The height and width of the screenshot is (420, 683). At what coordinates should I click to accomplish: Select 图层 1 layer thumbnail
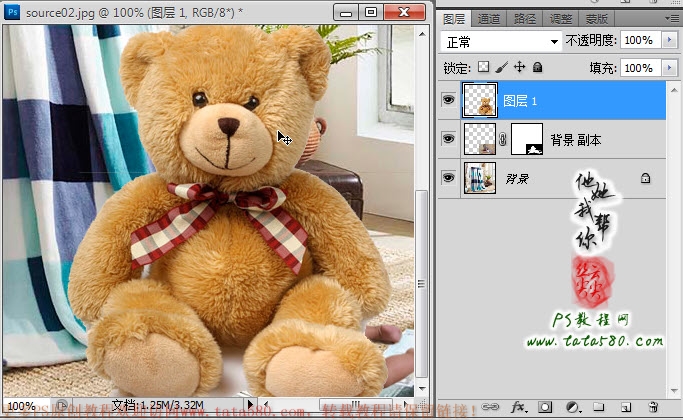[x=480, y=100]
